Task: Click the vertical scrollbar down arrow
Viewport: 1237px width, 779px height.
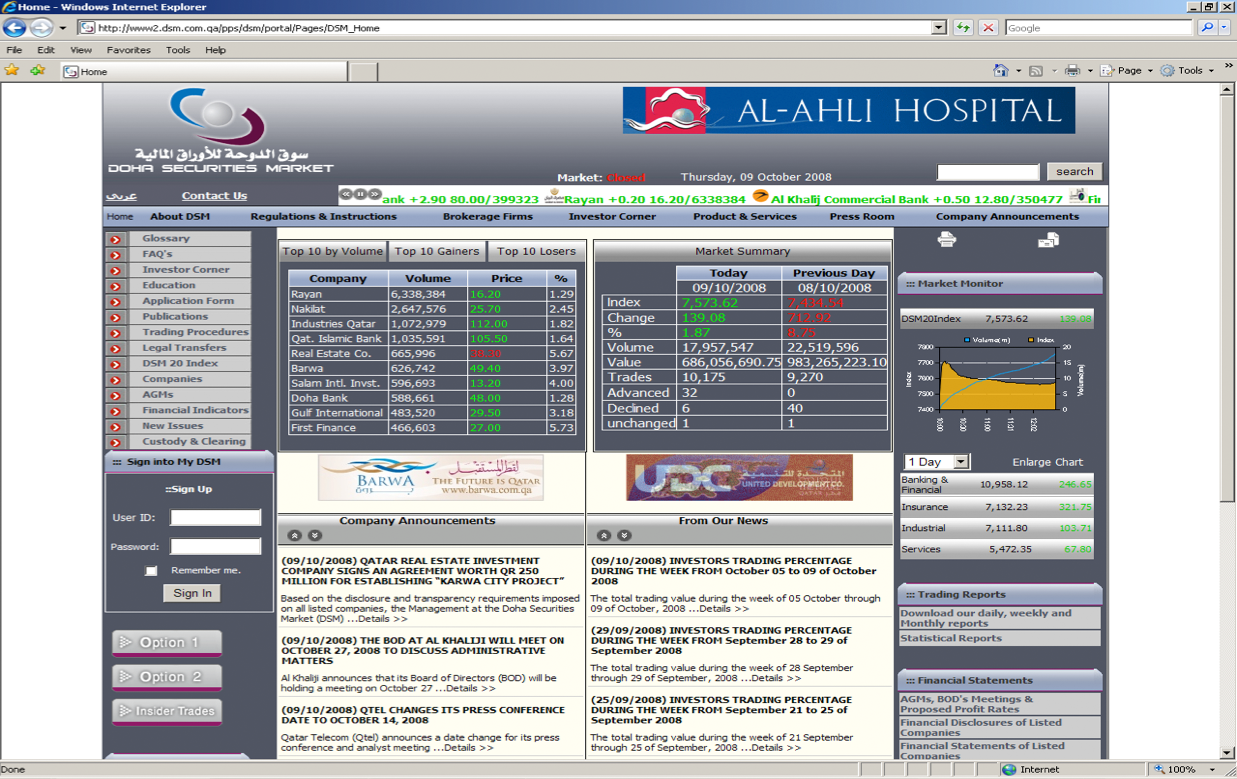Action: pos(1227,752)
